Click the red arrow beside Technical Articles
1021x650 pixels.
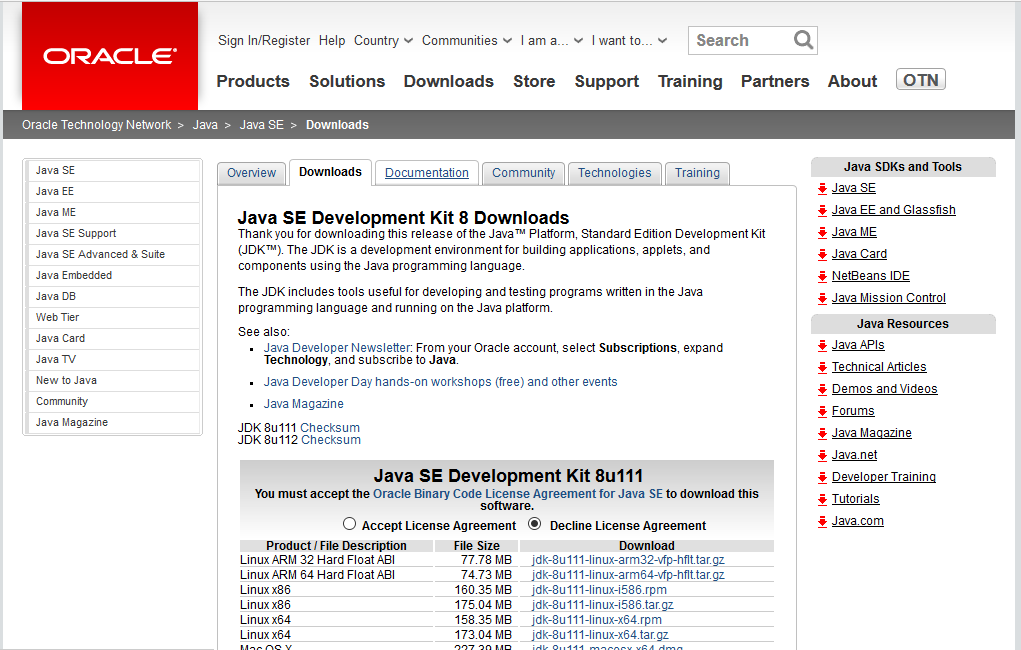click(x=822, y=368)
